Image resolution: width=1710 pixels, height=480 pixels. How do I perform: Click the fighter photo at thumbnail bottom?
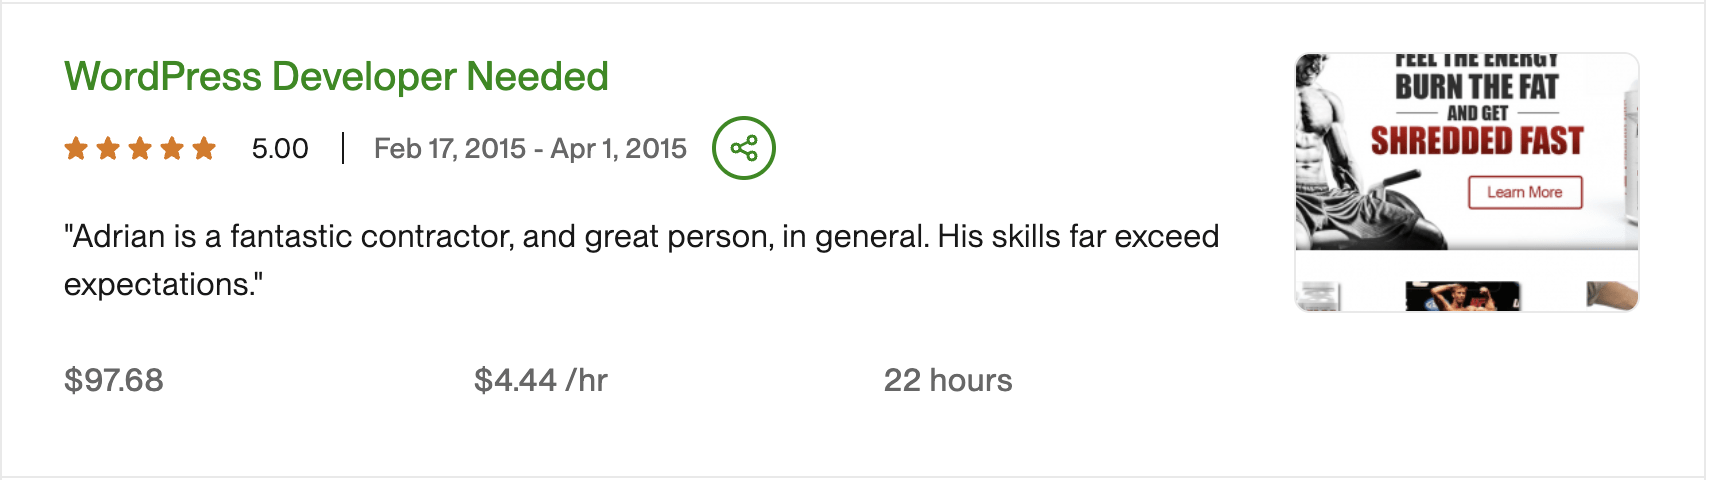(1462, 296)
